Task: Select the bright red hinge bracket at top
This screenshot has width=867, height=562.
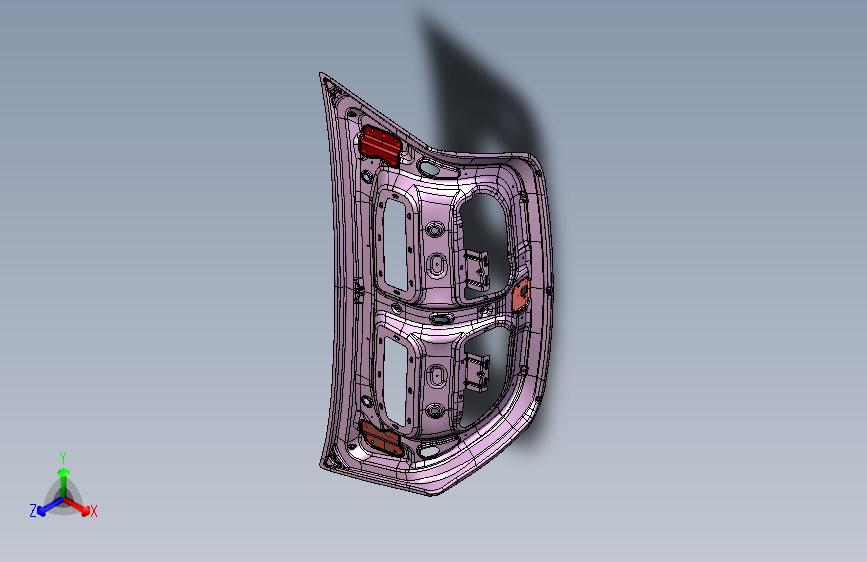Action: [x=380, y=145]
